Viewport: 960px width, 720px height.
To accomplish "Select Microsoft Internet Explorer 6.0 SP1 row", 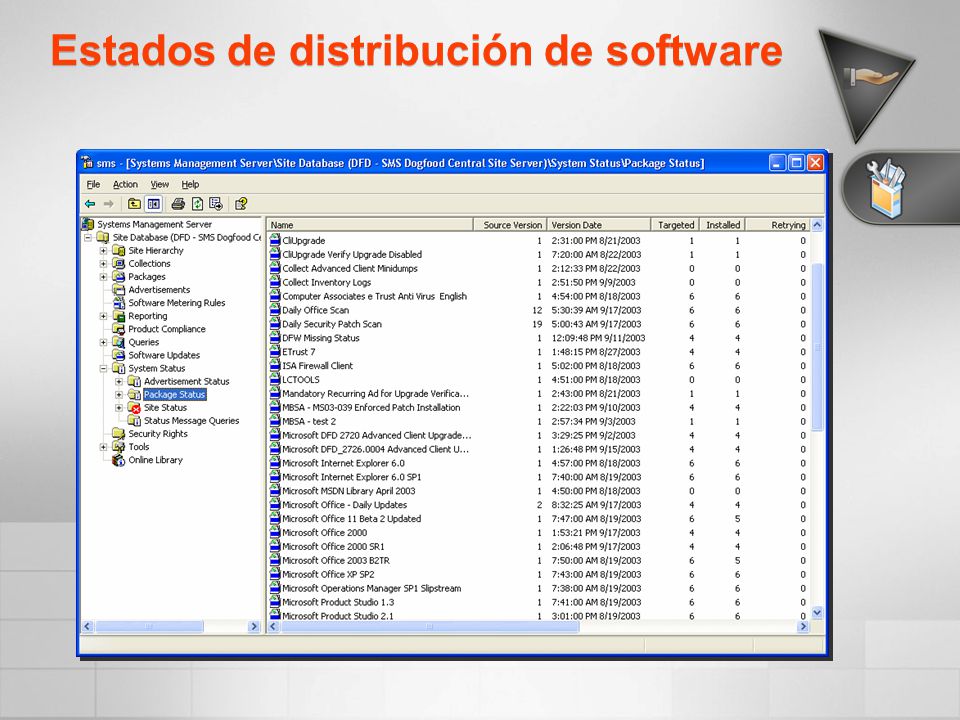I will tap(539, 477).
